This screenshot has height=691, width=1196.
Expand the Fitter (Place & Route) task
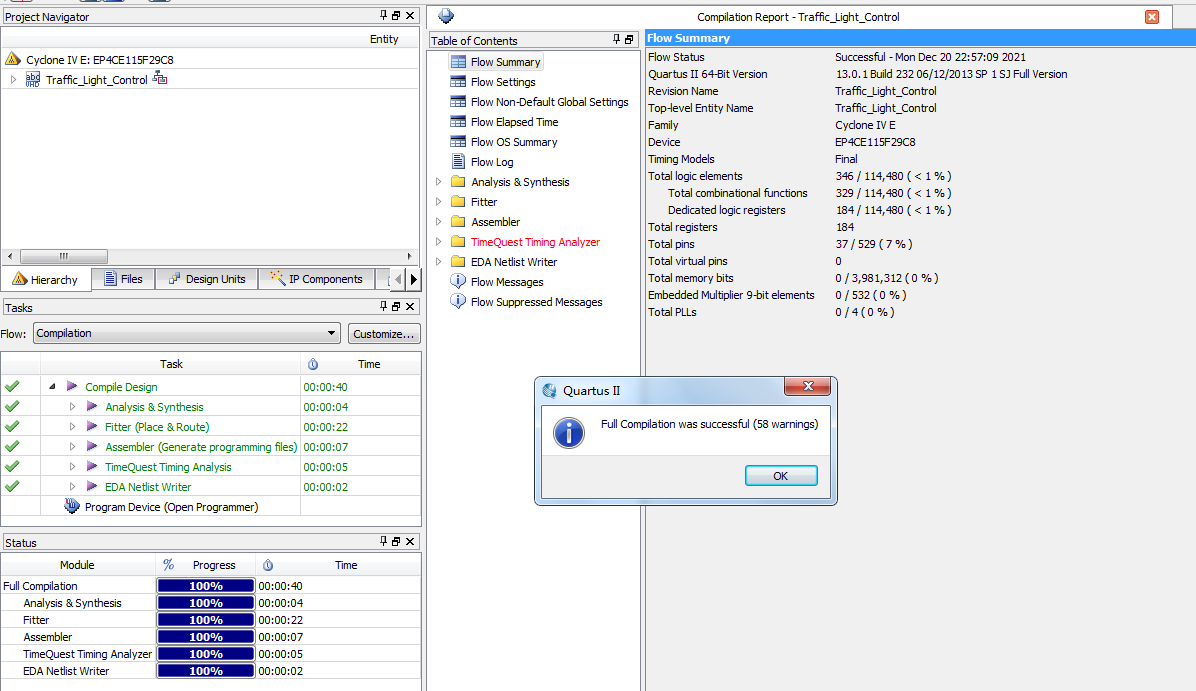72,426
